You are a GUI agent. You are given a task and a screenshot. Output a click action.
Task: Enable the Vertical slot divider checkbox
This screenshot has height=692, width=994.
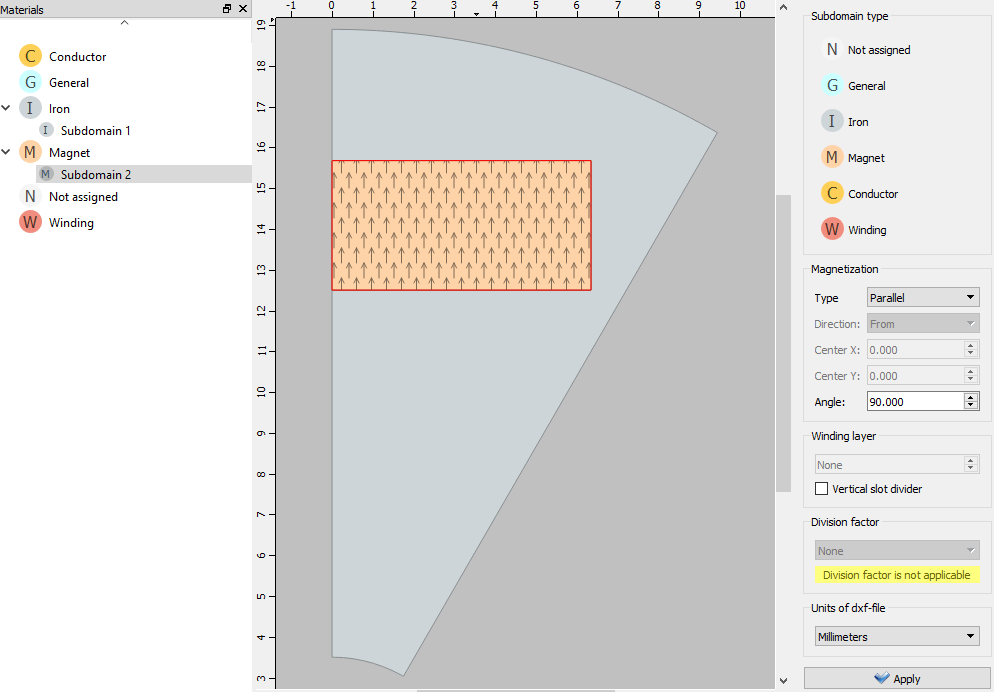click(x=822, y=489)
